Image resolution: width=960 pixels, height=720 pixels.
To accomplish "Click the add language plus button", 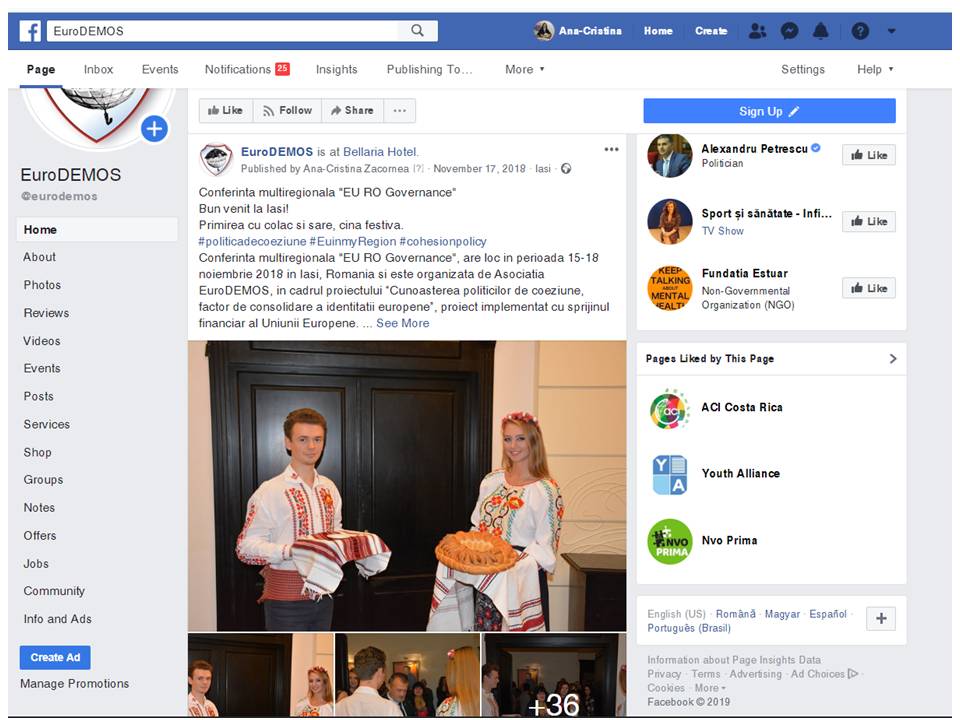I will click(x=881, y=618).
